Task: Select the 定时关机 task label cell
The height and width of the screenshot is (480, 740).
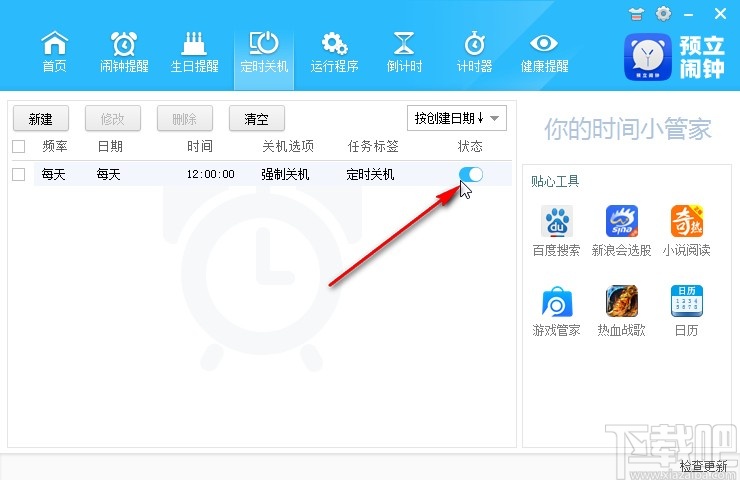Action: [370, 174]
